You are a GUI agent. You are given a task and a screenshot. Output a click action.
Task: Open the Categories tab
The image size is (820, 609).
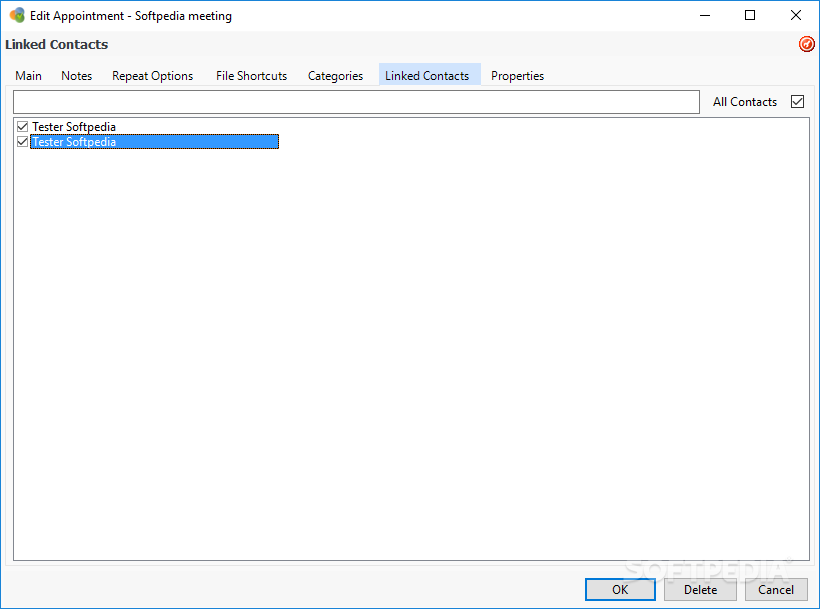(x=335, y=76)
